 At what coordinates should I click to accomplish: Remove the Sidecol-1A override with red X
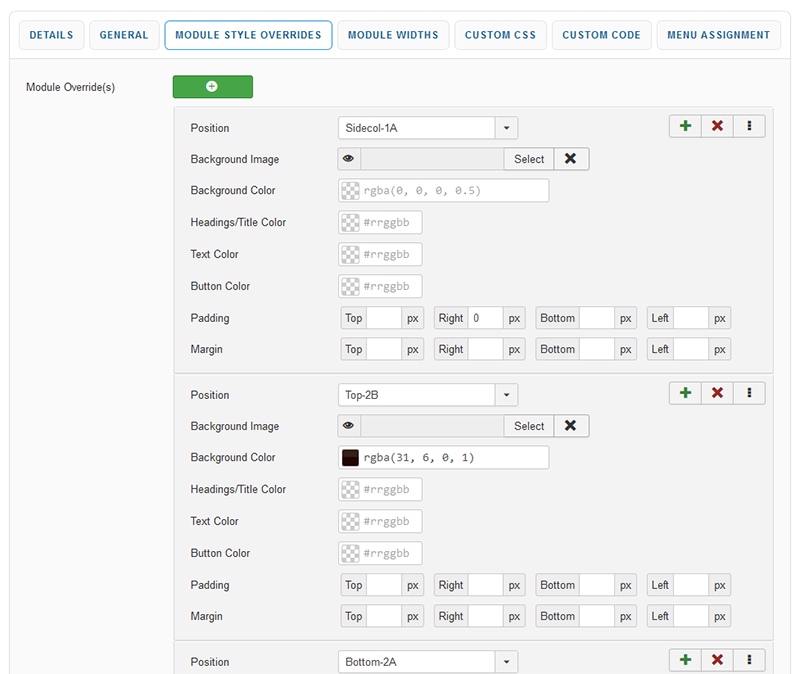[717, 127]
